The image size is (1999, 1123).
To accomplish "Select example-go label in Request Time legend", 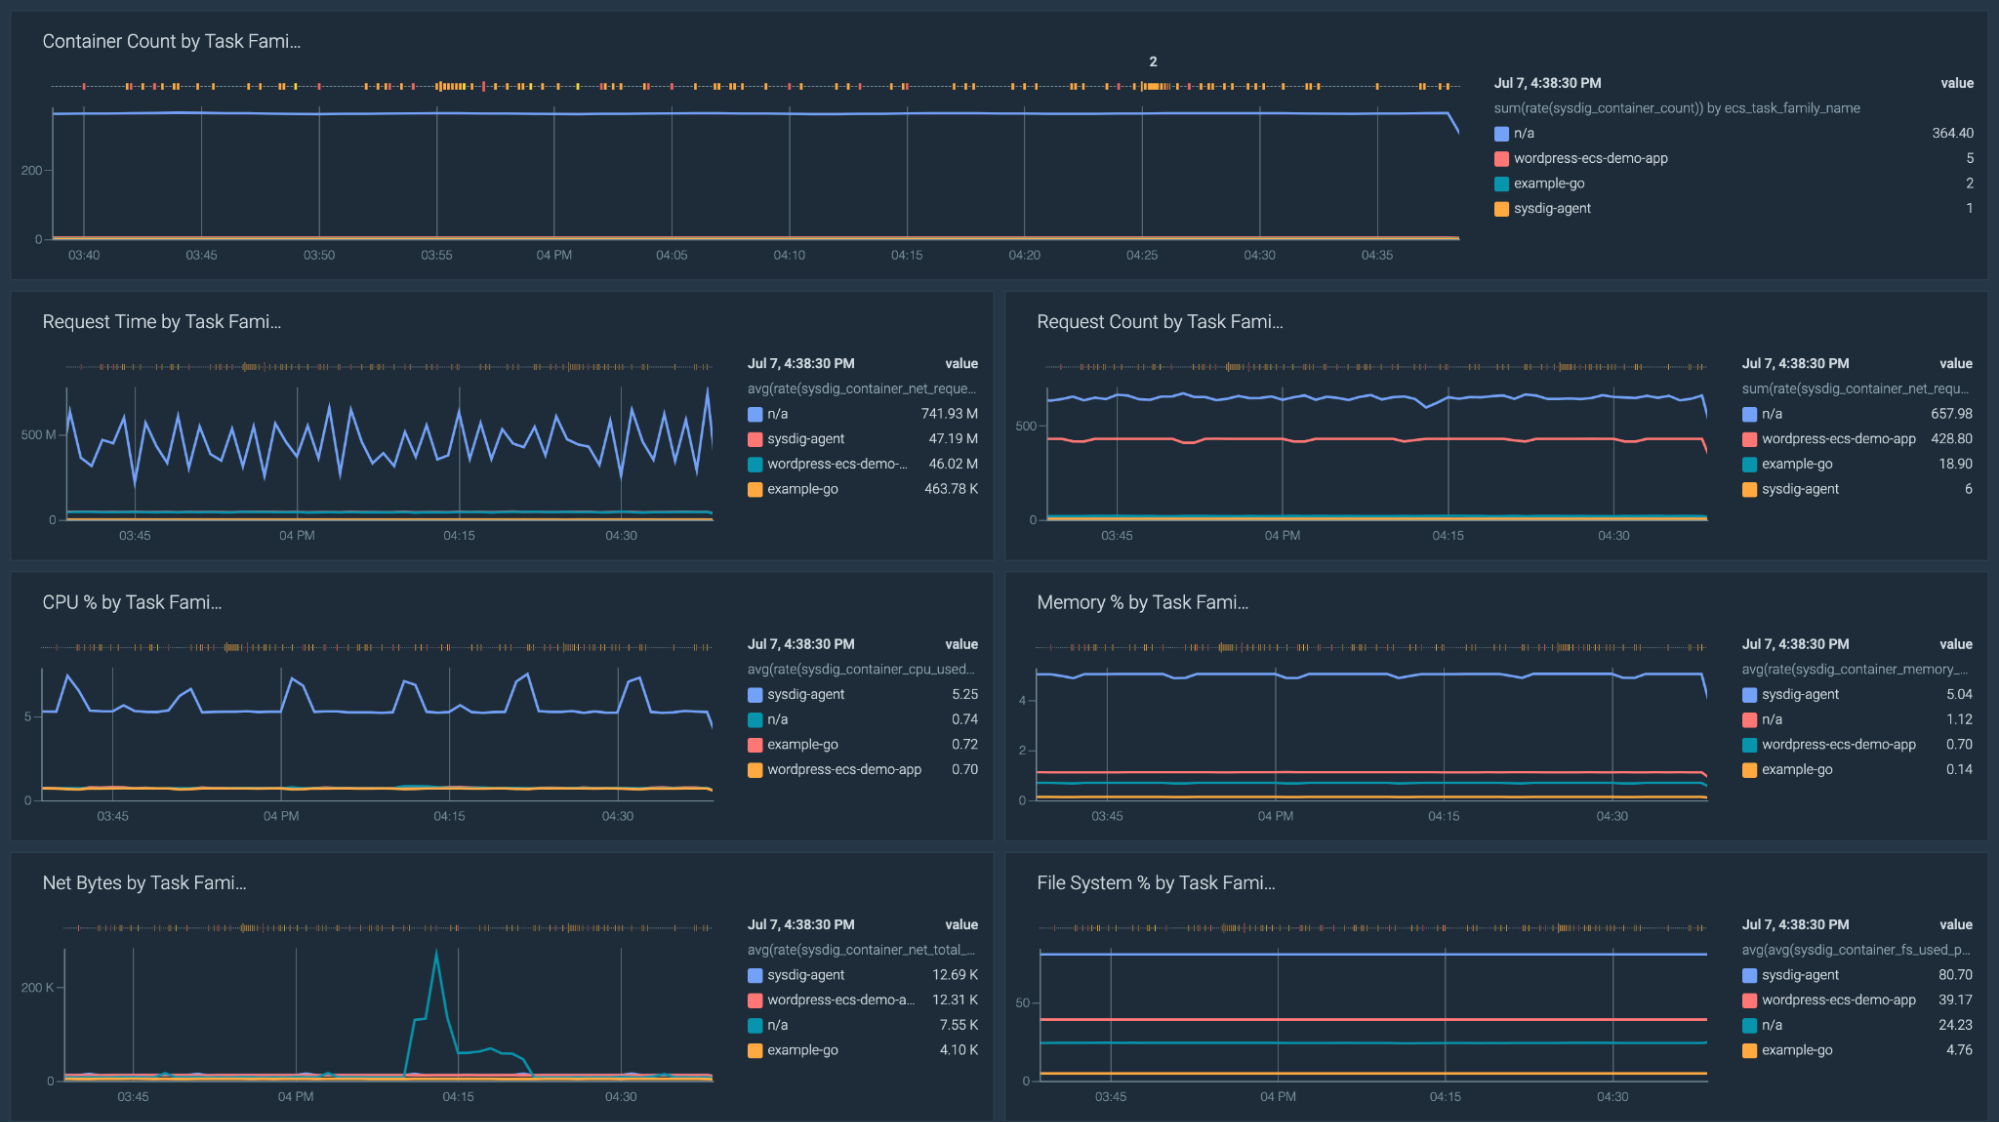I will tap(802, 490).
